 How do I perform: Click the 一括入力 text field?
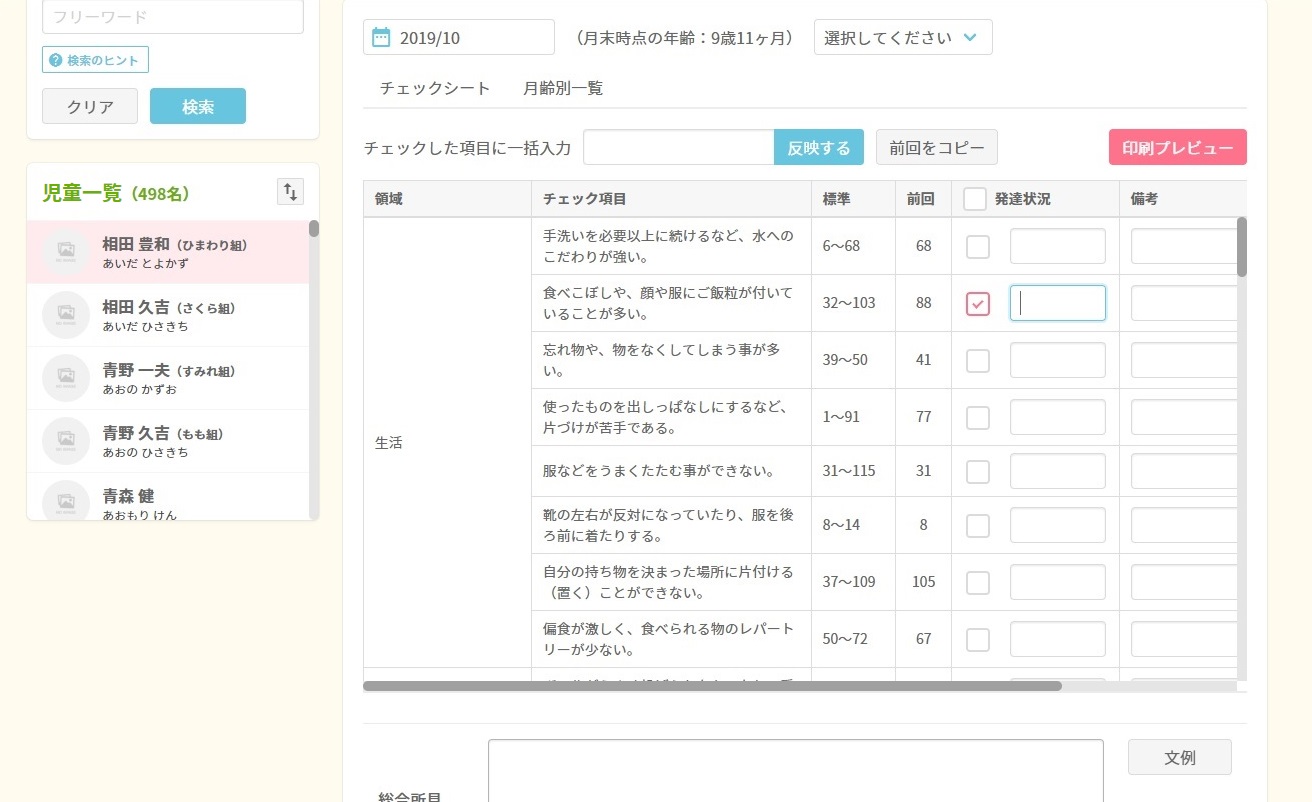click(679, 147)
